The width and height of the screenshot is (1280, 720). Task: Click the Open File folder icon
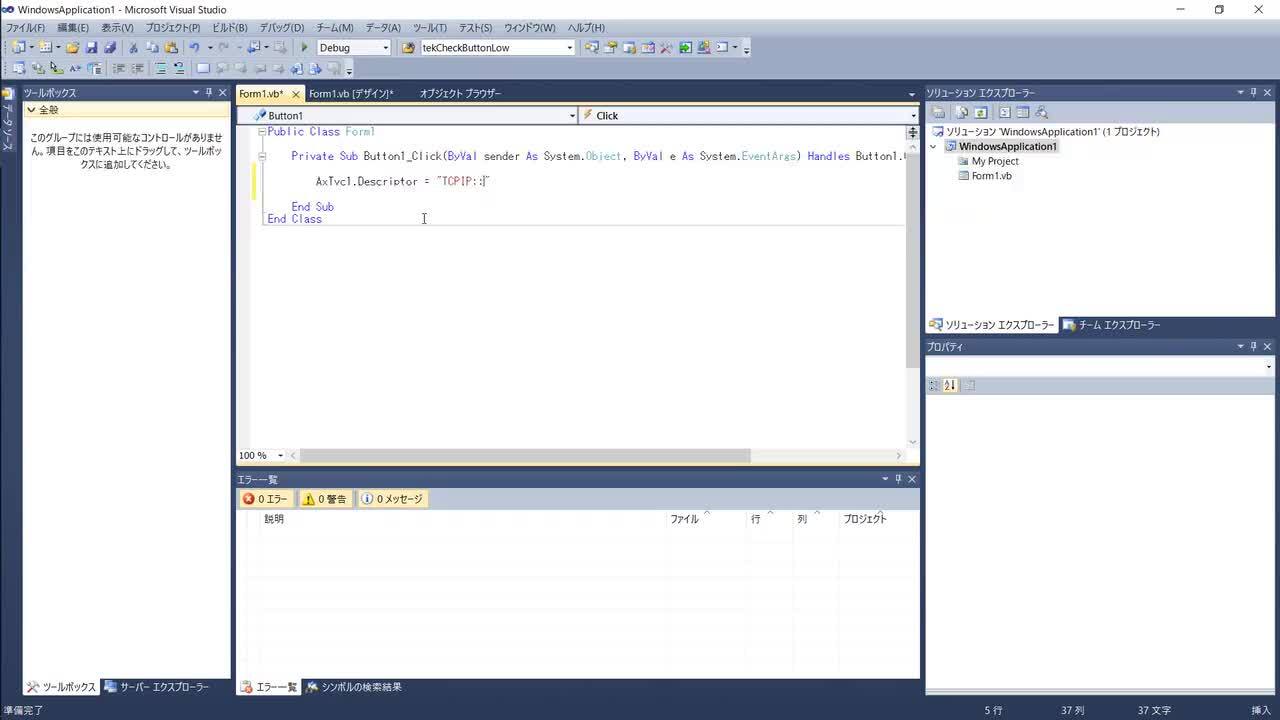tap(72, 47)
